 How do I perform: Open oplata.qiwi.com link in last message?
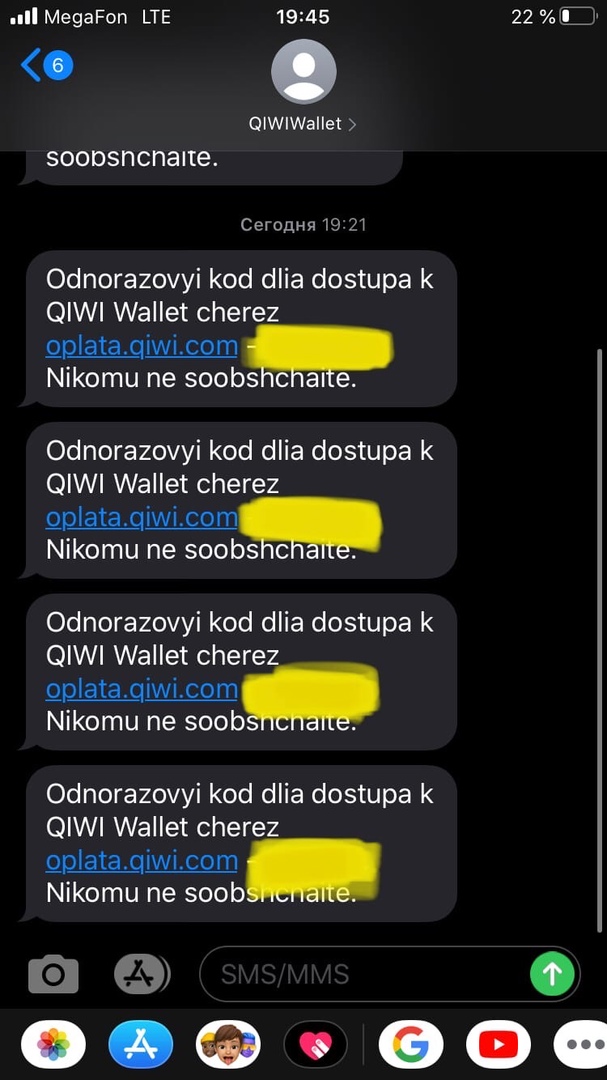tap(142, 860)
